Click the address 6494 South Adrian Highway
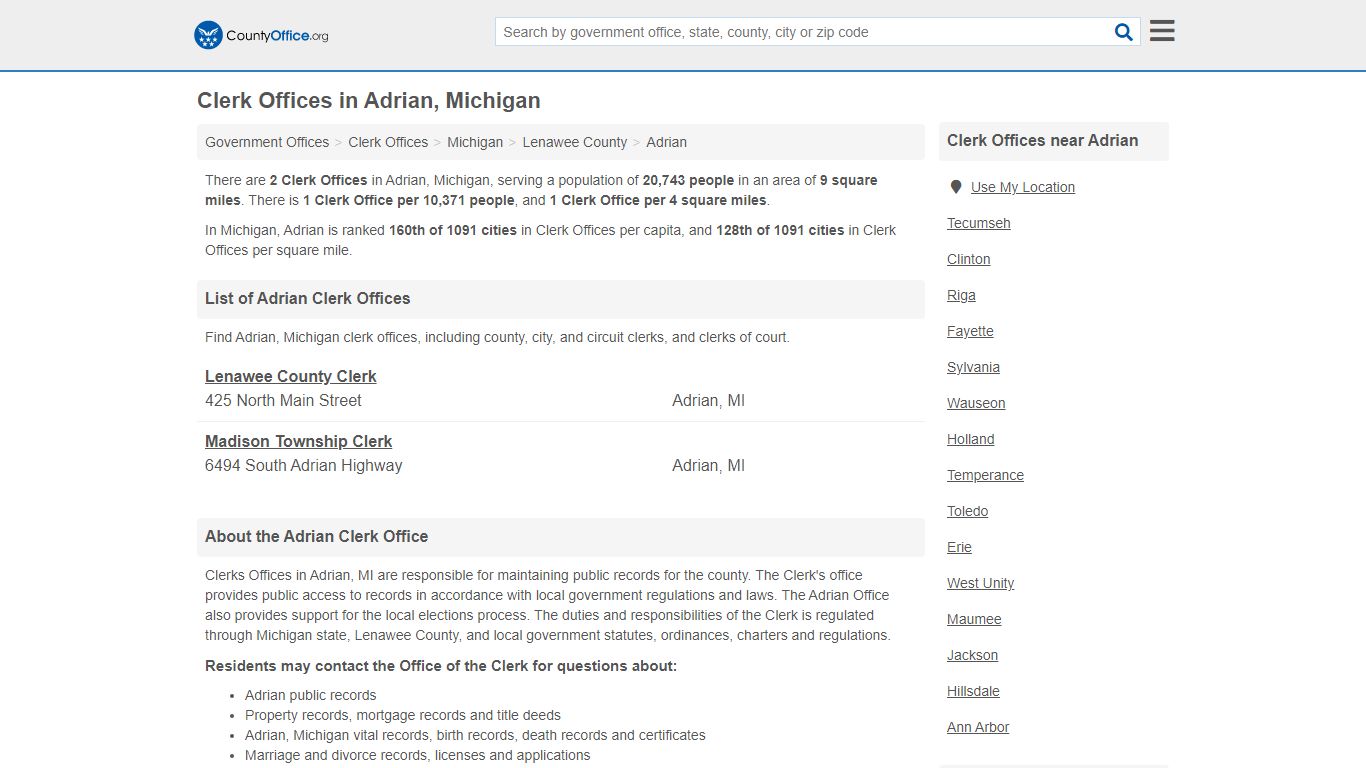 (304, 465)
